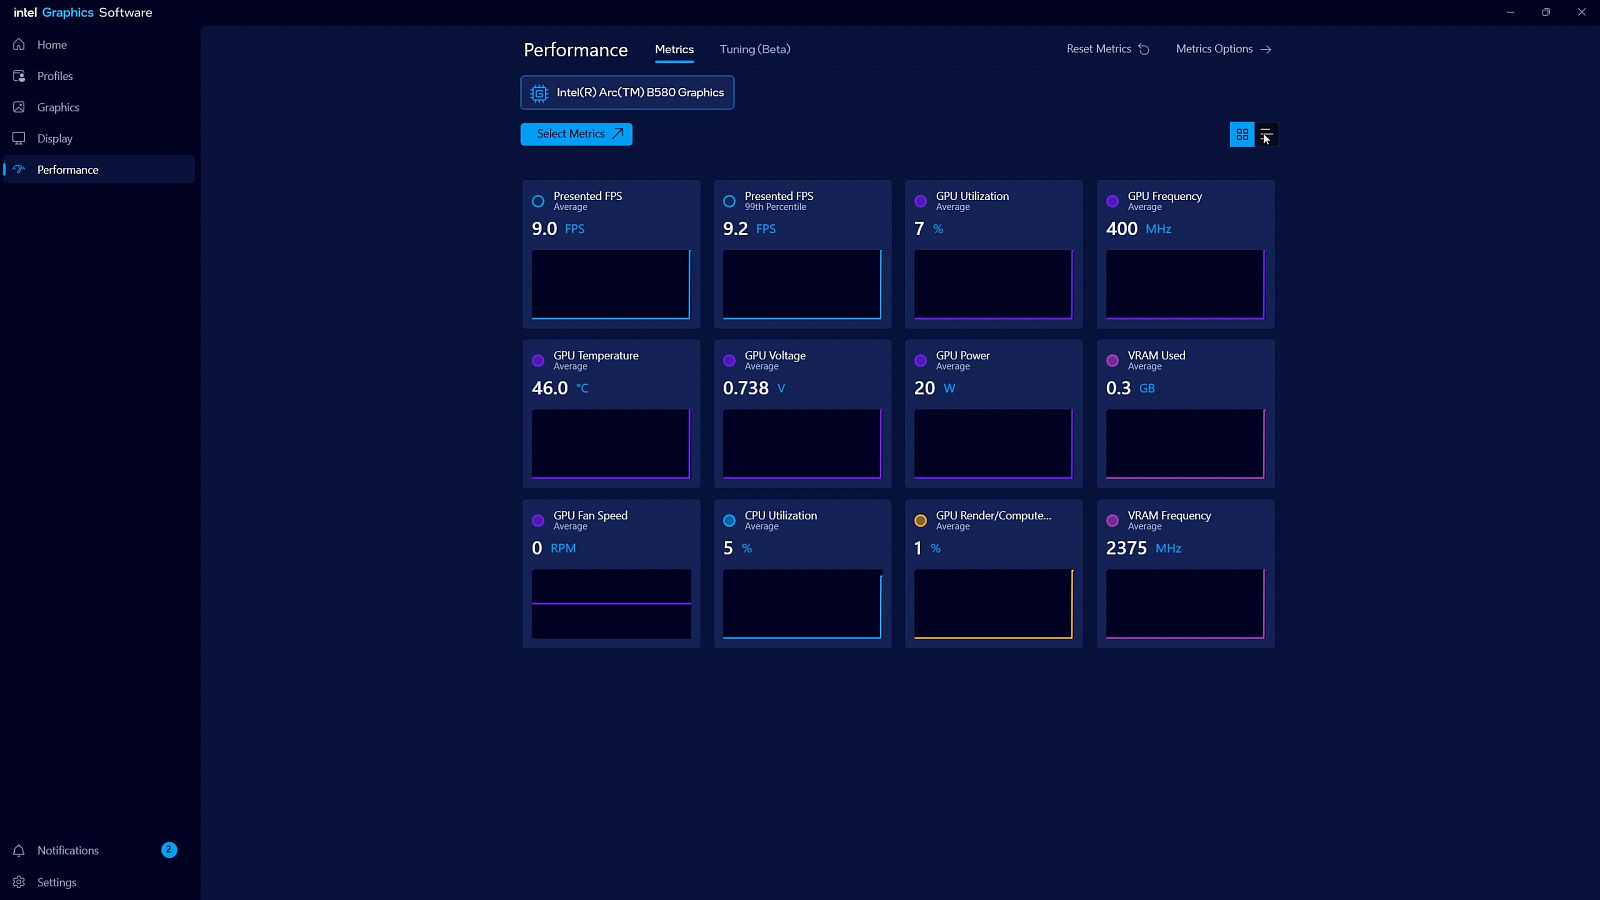Click the VRAM Frequency graph
The height and width of the screenshot is (900, 1600).
[1185, 604]
